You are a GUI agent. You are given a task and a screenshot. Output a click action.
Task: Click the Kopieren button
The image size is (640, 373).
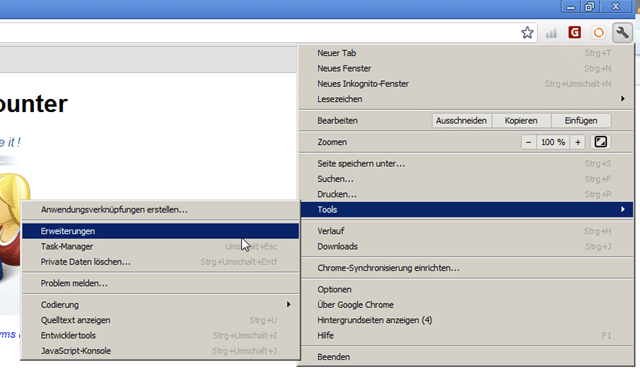point(521,121)
